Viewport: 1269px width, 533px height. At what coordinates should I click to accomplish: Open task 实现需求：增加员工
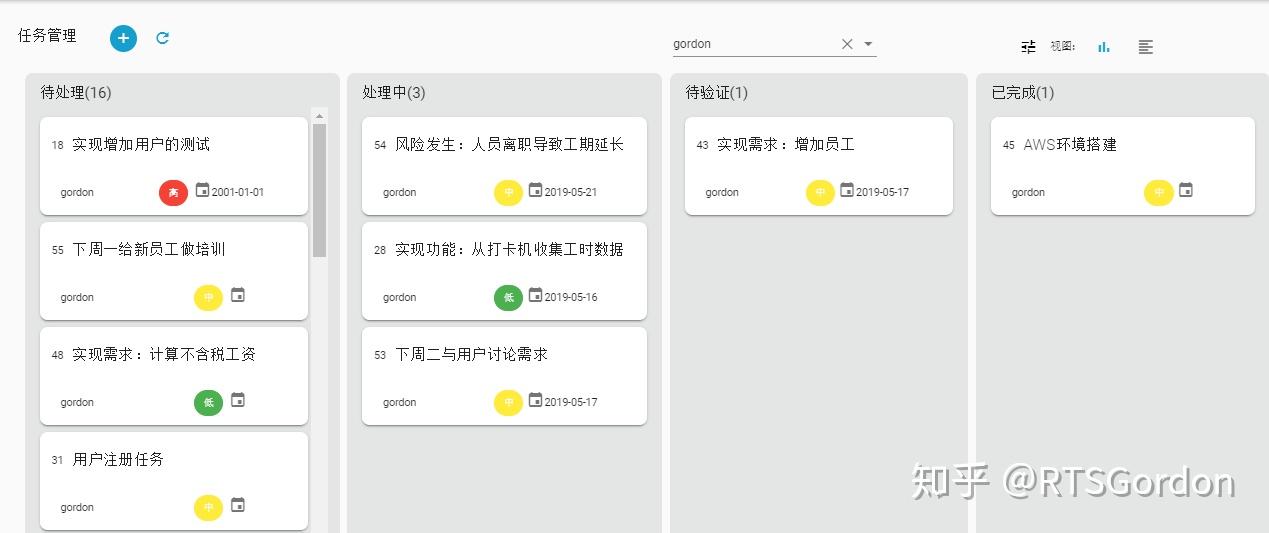786,144
